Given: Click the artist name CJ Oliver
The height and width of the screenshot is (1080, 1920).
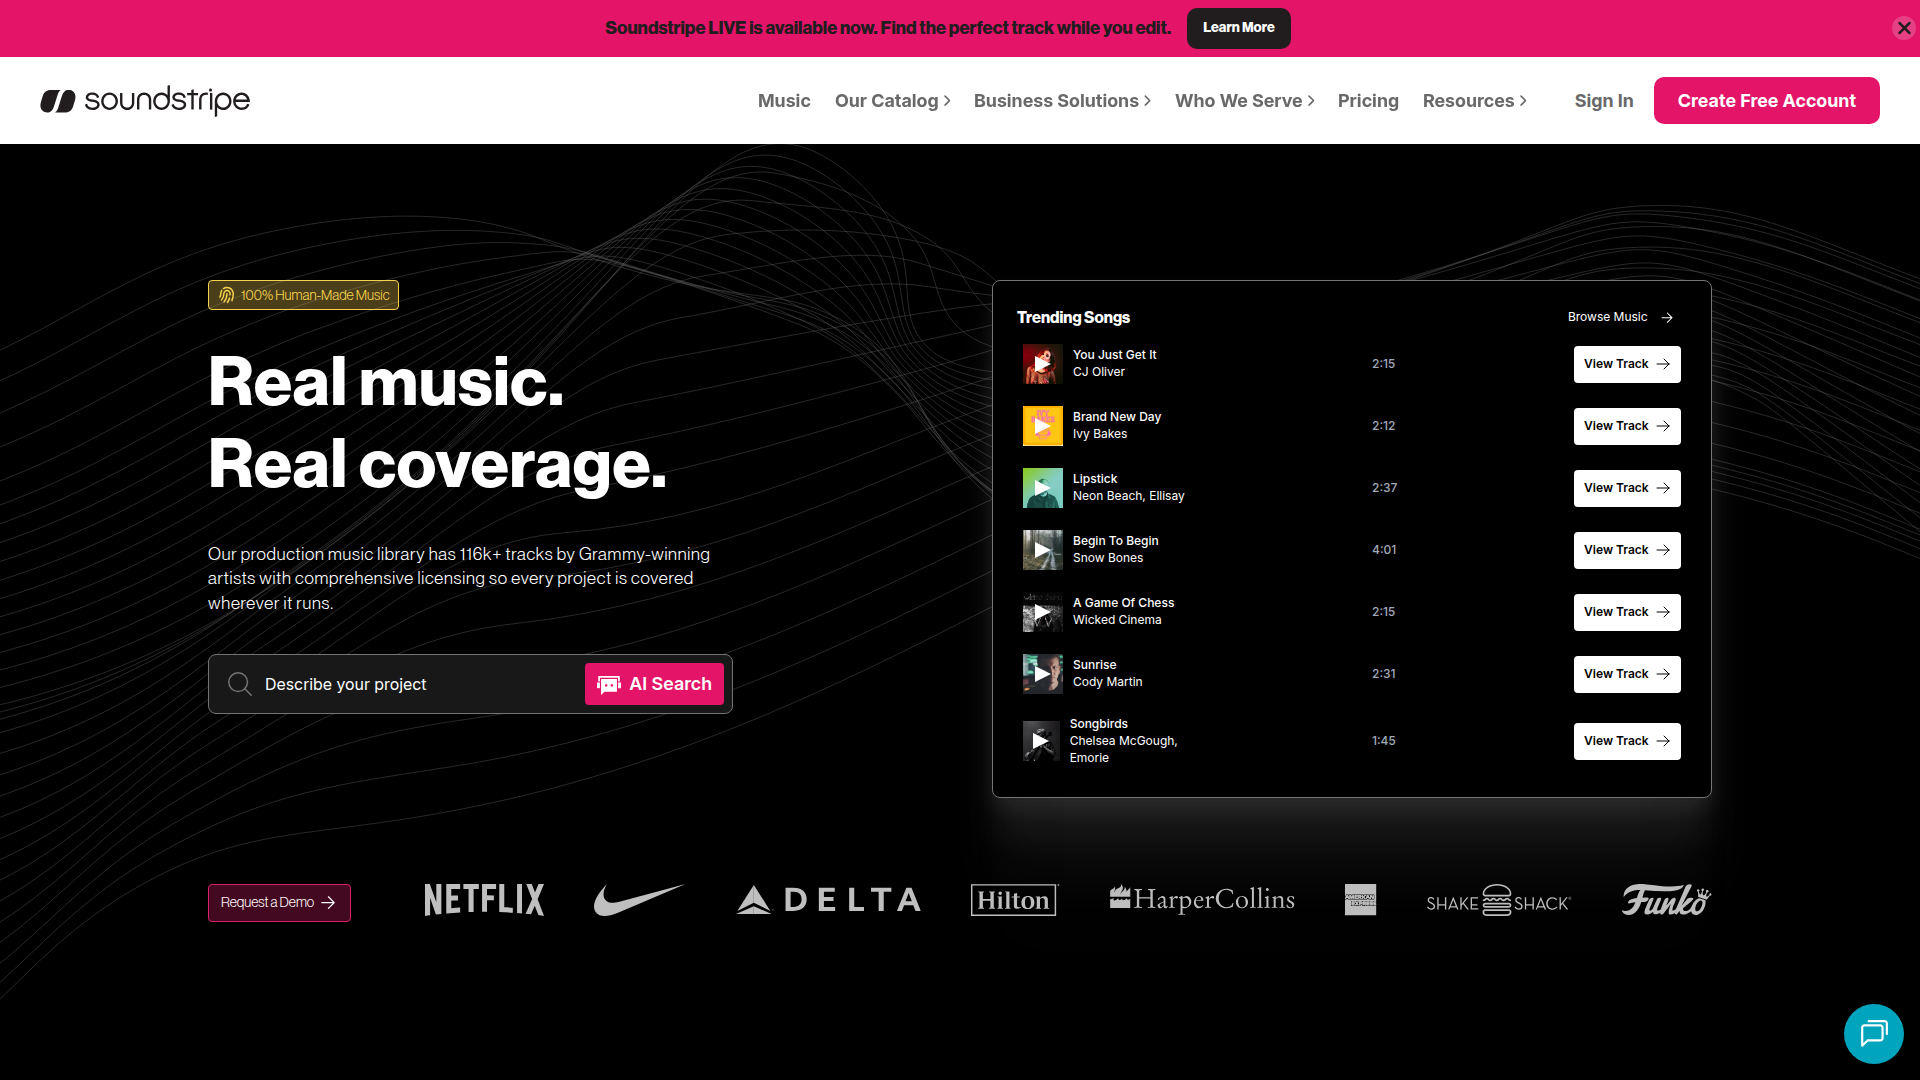Looking at the screenshot, I should (x=1099, y=372).
